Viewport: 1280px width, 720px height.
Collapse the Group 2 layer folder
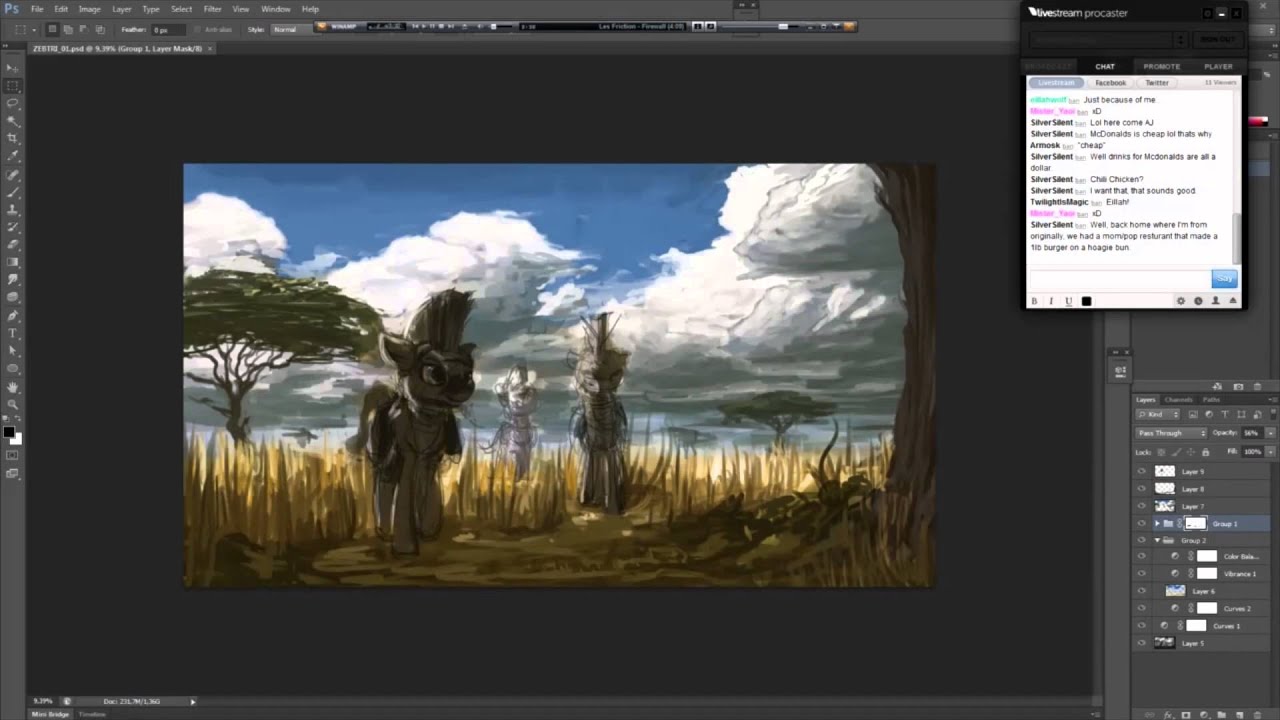pyautogui.click(x=1157, y=541)
